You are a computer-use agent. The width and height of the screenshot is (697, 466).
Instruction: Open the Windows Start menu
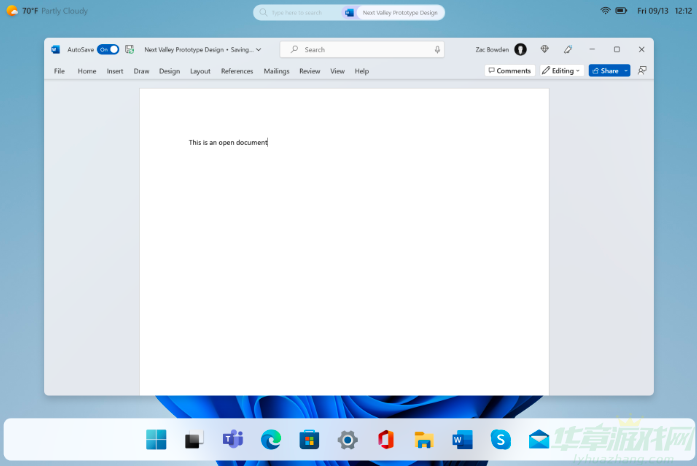(x=156, y=439)
